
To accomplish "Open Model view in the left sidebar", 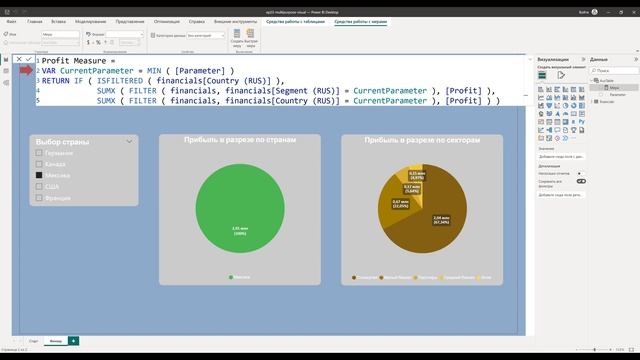I will point(6,82).
